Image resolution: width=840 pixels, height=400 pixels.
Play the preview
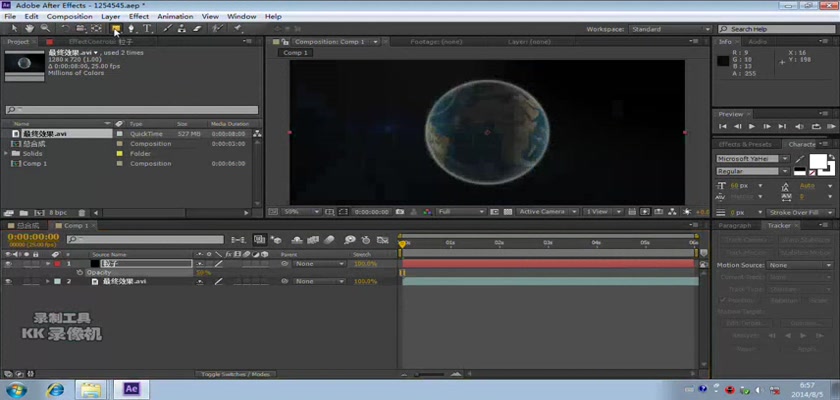(x=752, y=126)
